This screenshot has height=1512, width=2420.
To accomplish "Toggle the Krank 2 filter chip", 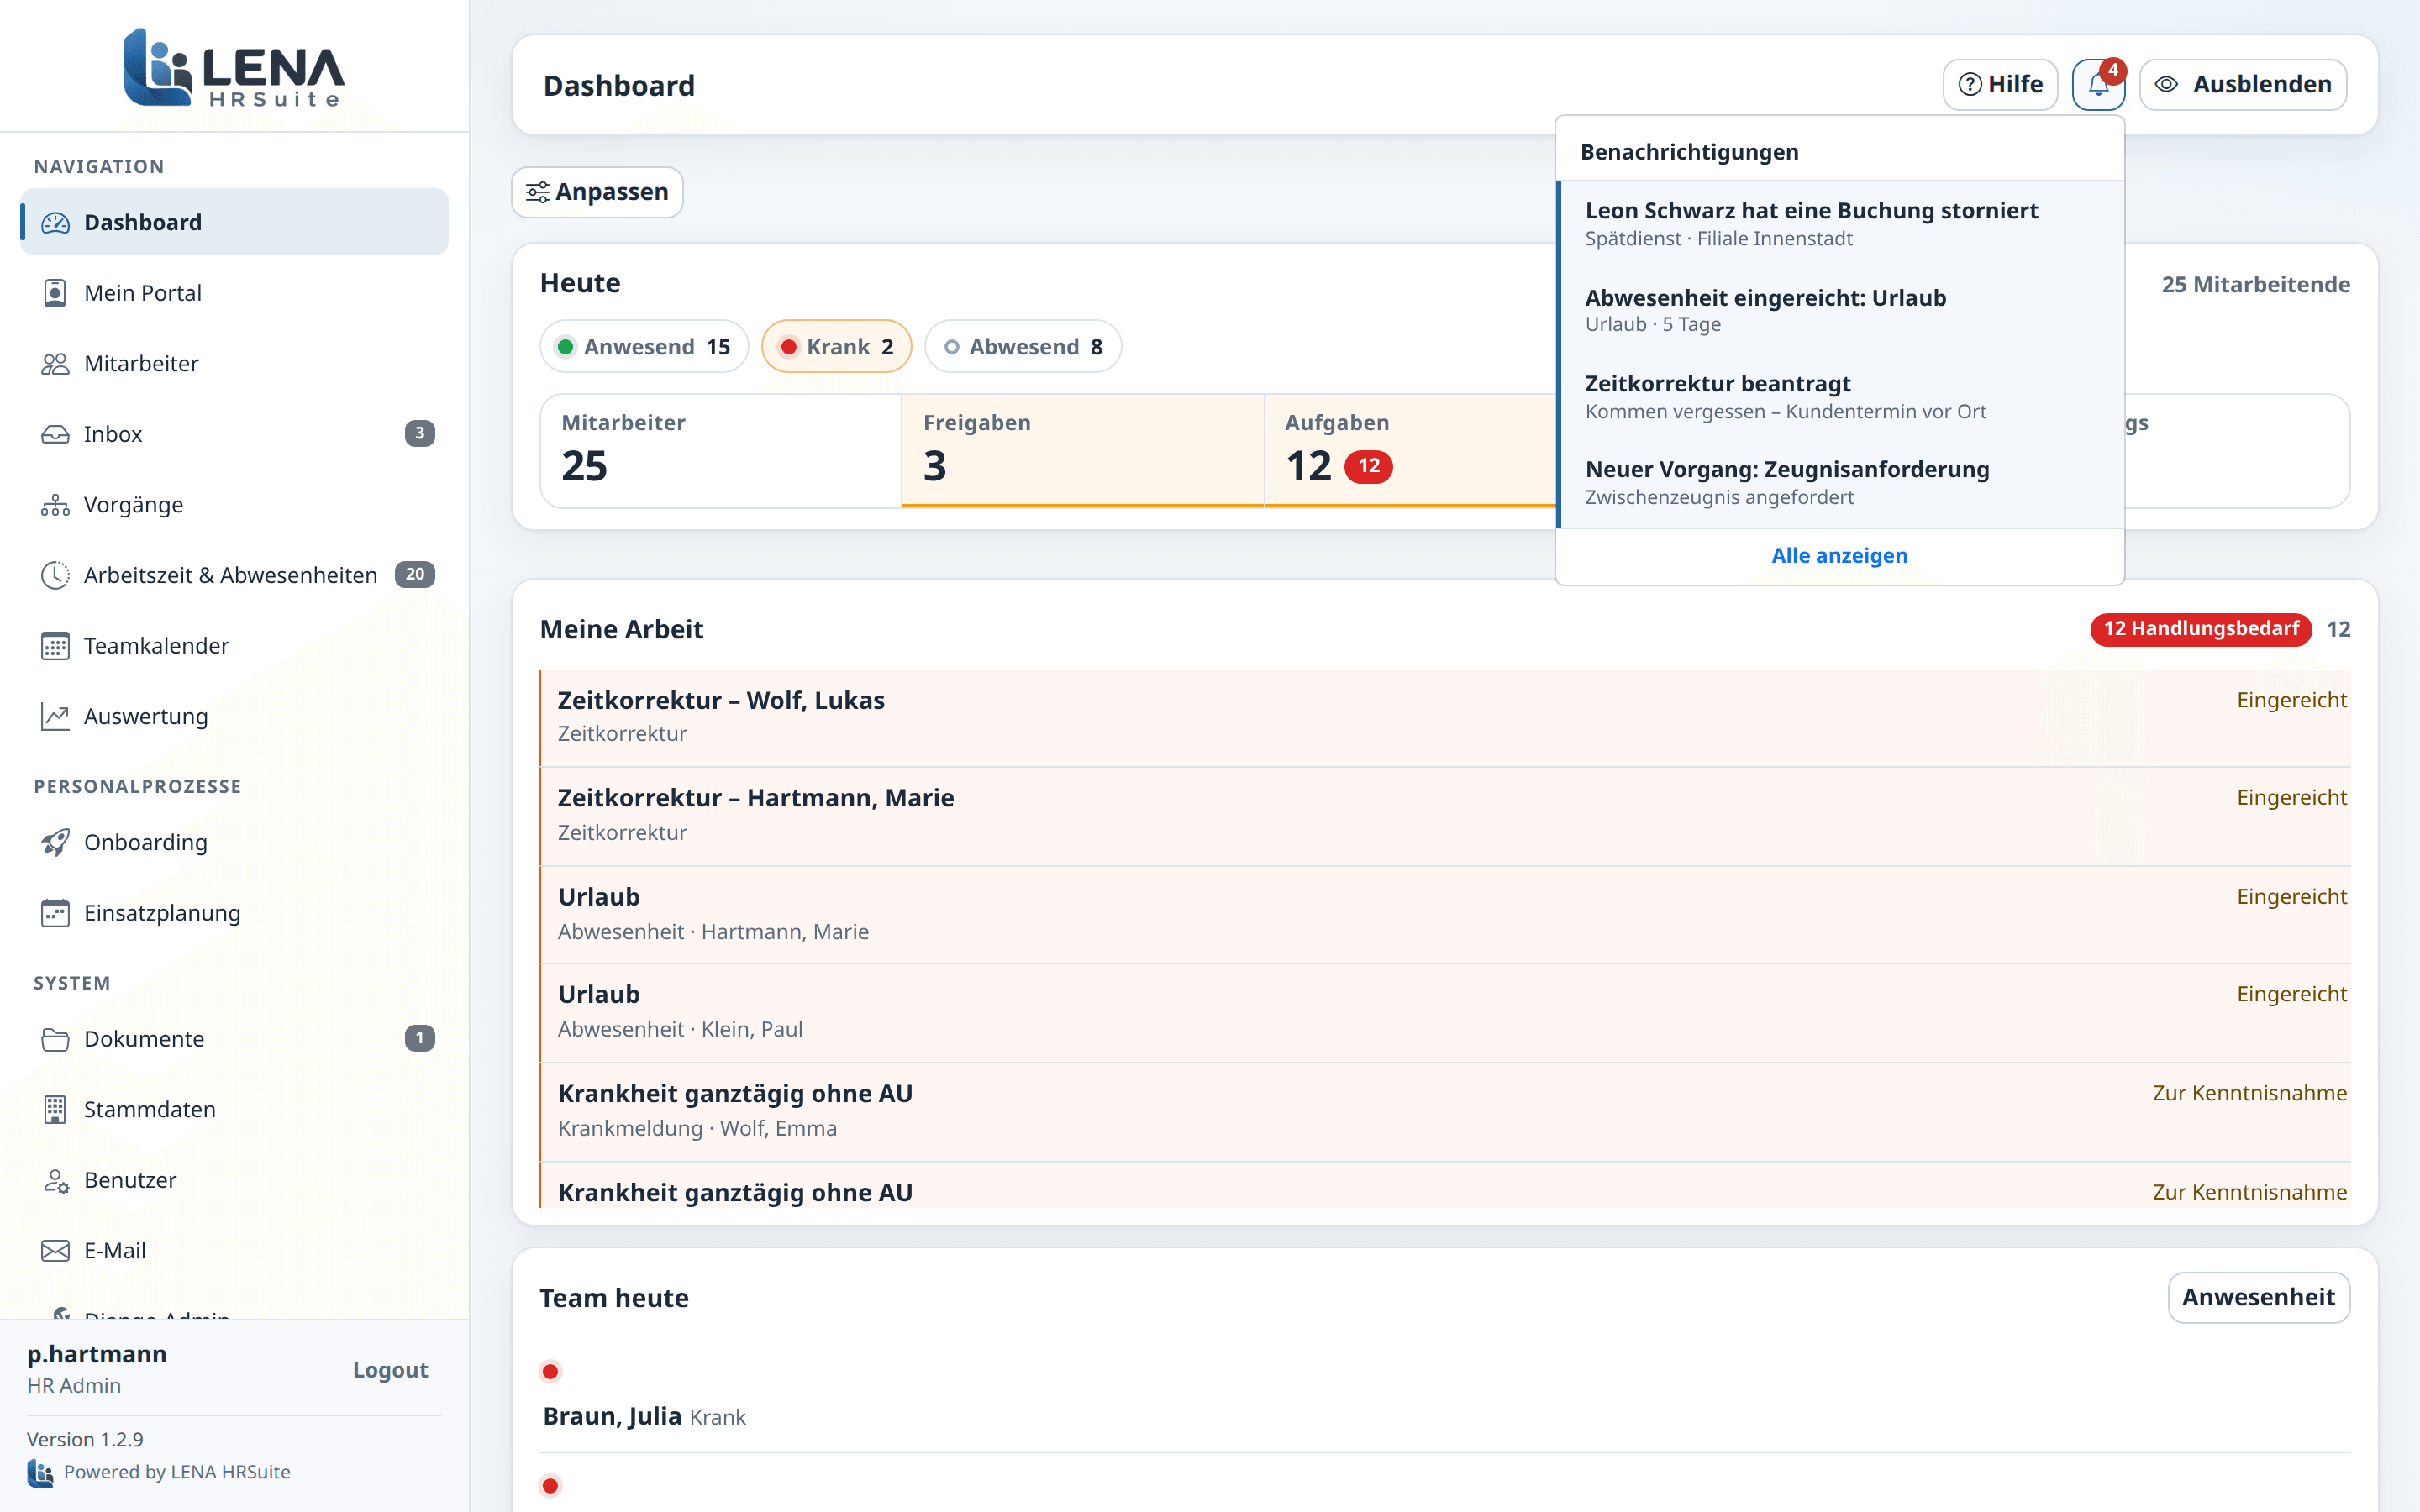I will click(x=836, y=346).
